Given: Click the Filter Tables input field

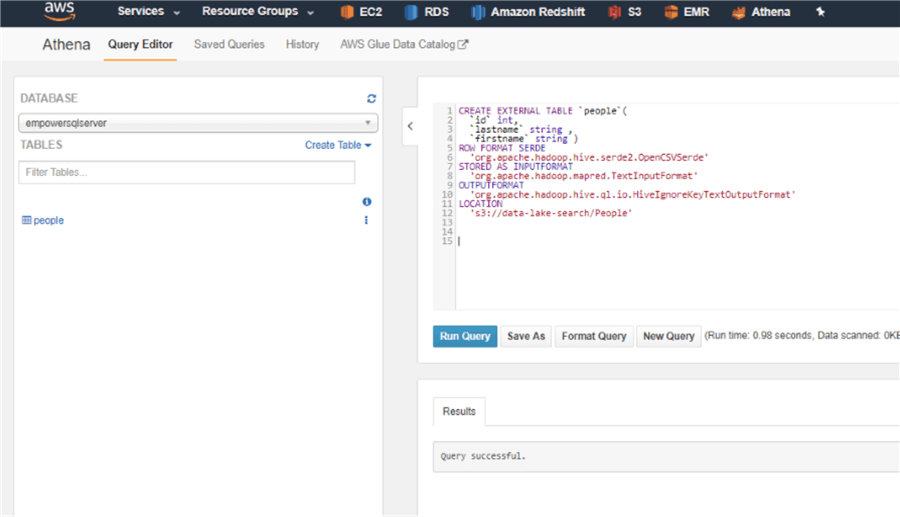Looking at the screenshot, I should (x=187, y=172).
